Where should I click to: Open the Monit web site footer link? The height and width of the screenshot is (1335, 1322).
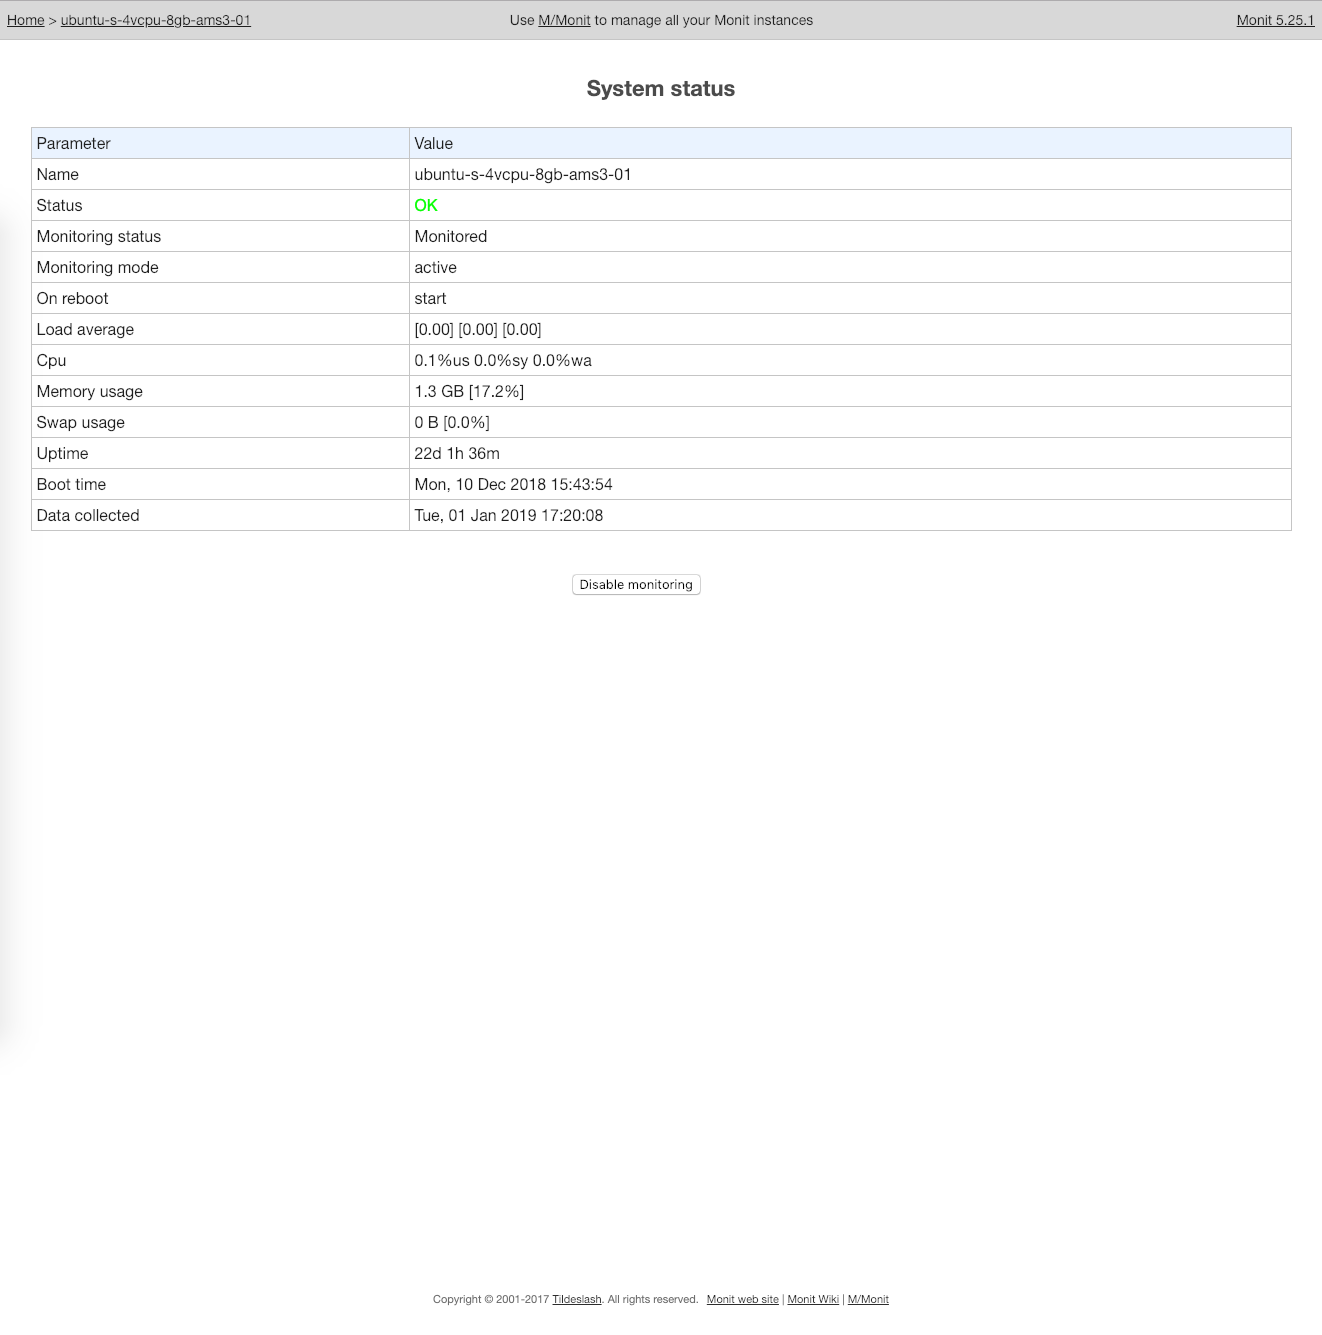coord(742,1299)
